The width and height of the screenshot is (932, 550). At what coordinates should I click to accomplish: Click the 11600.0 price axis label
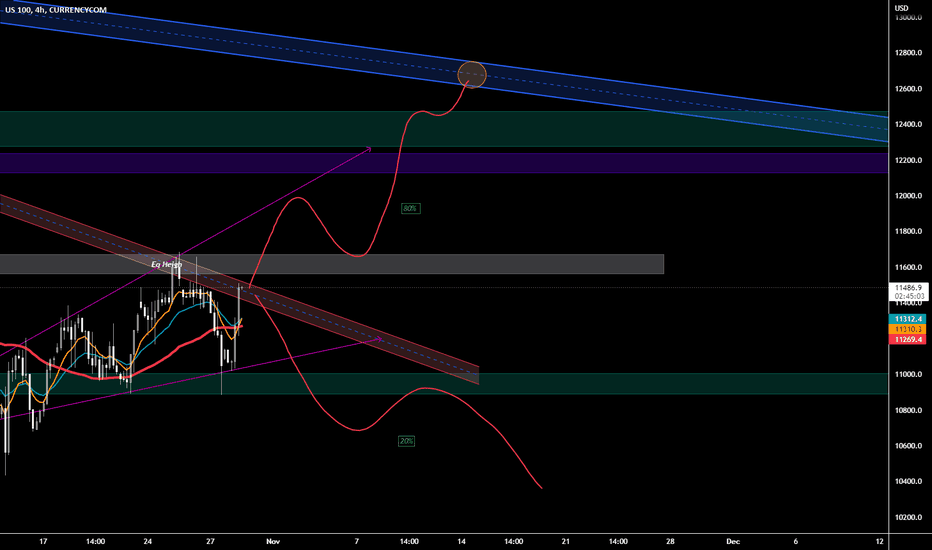coord(908,267)
